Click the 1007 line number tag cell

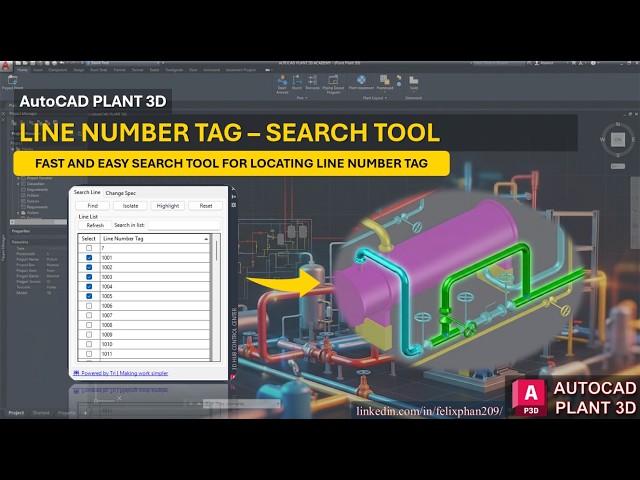[x=155, y=316]
